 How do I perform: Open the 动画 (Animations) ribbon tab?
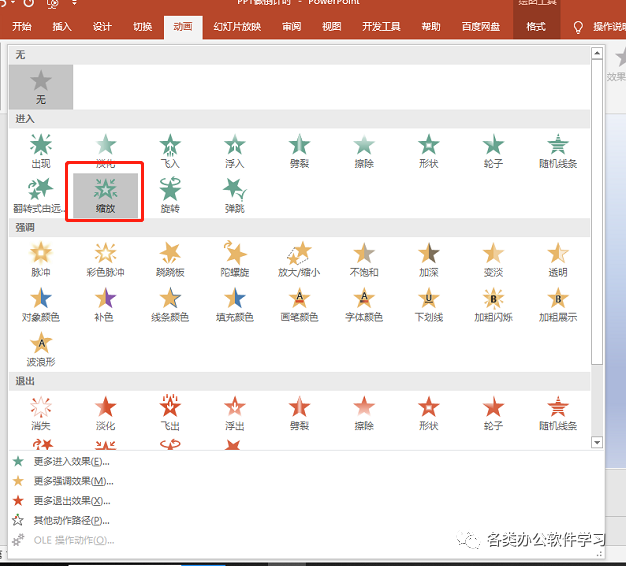(x=182, y=27)
